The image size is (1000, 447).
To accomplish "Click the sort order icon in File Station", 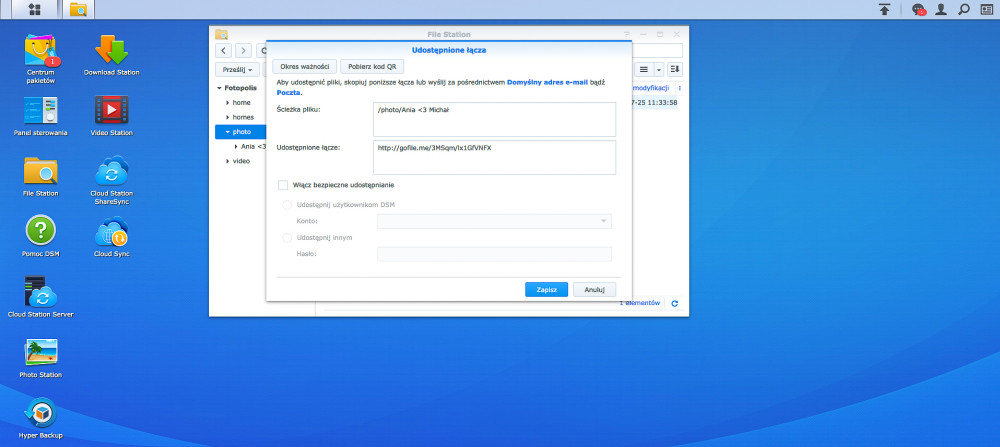I will (x=675, y=69).
